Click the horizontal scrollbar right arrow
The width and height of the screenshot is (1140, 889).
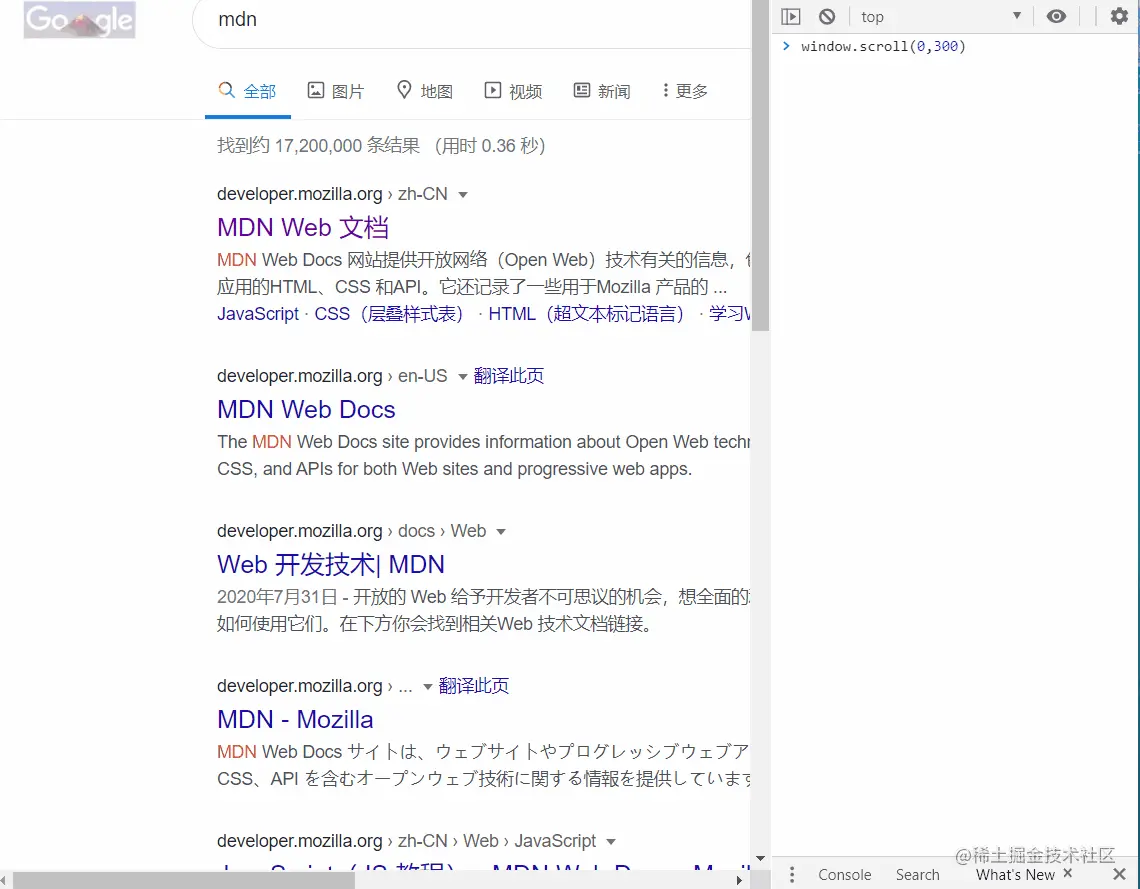click(x=739, y=880)
